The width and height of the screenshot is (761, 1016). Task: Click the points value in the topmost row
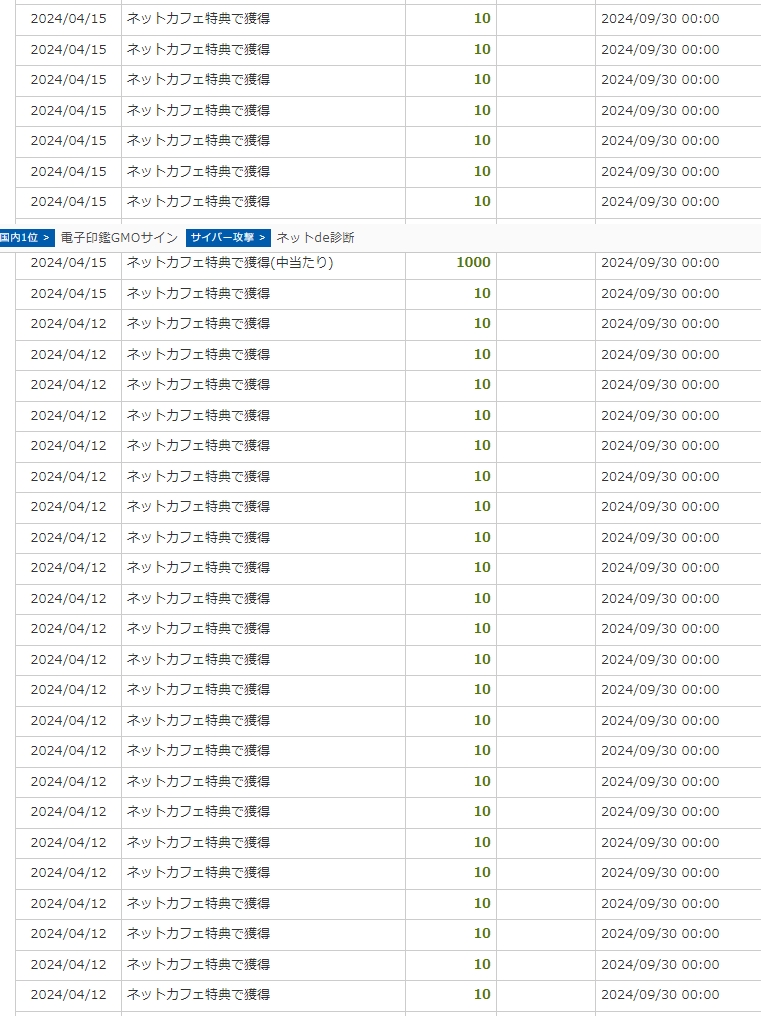point(482,18)
